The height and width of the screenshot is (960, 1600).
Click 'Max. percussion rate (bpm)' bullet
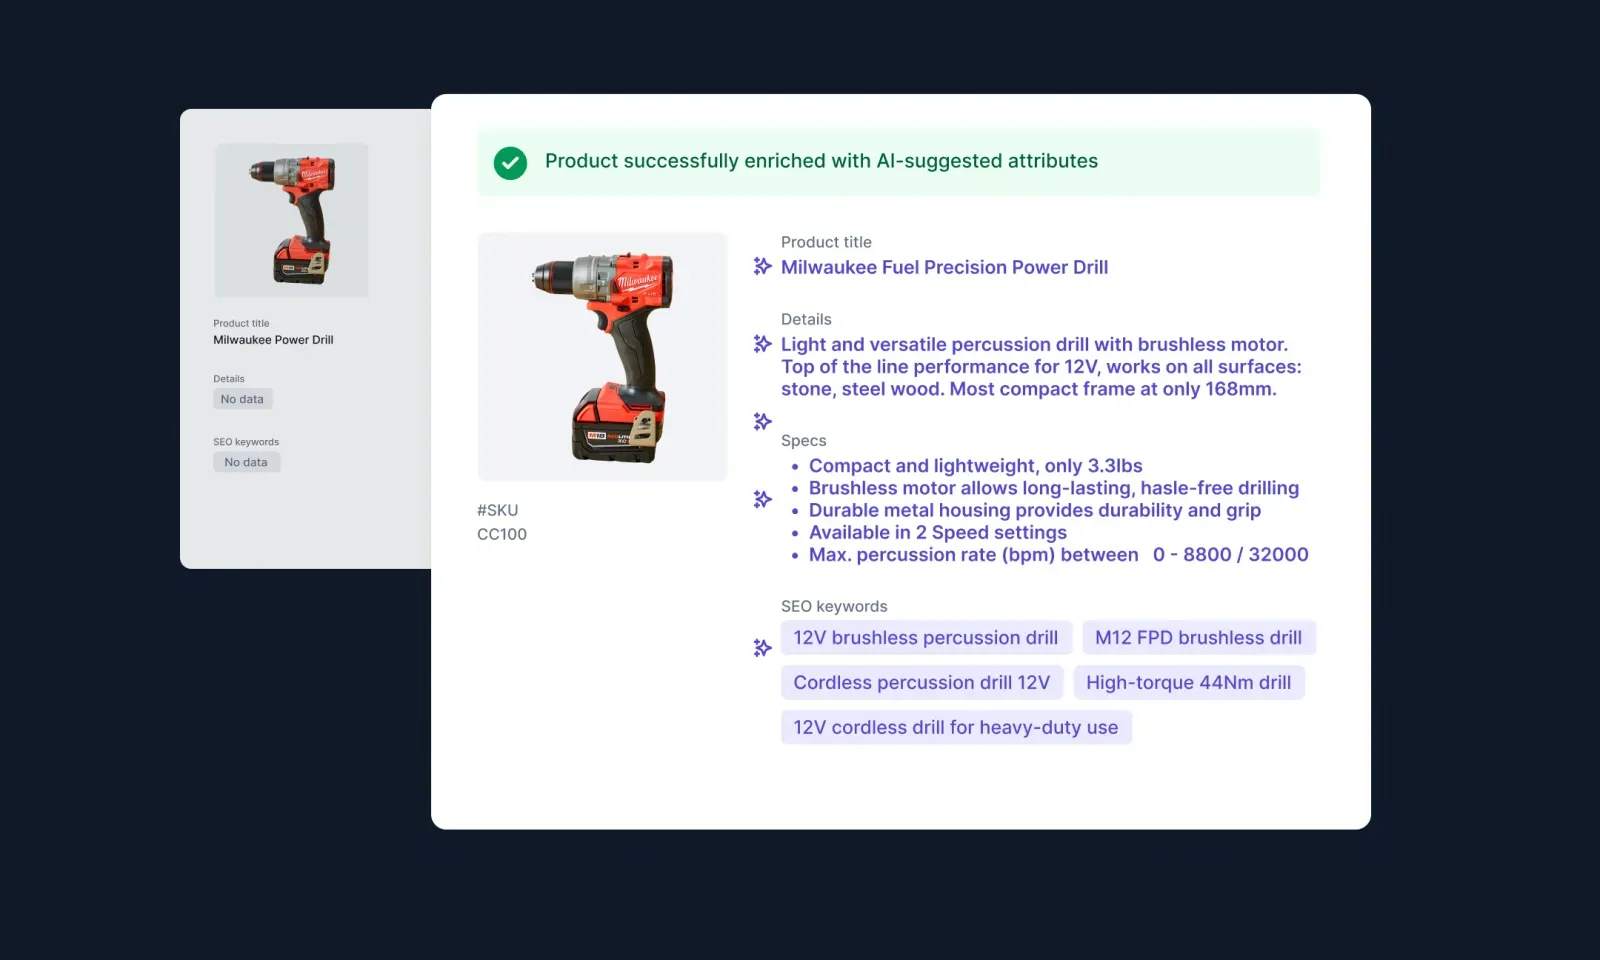1059,555
